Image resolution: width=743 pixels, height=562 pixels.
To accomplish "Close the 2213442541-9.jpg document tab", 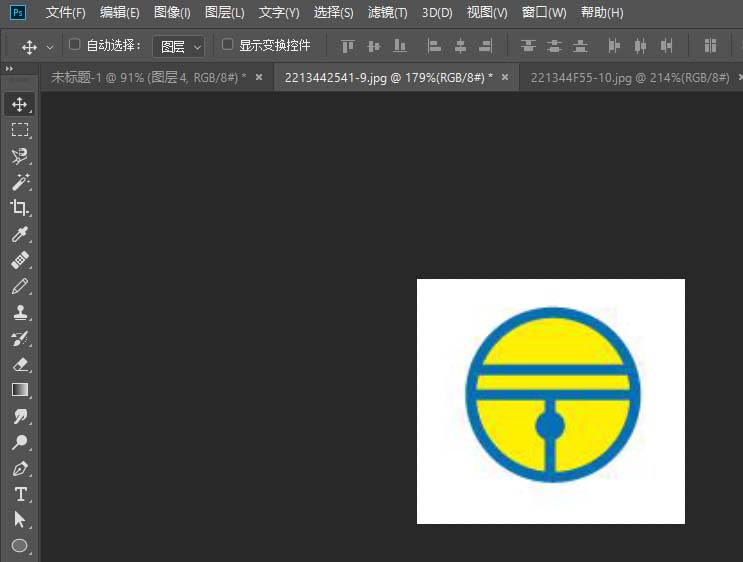I will point(505,77).
